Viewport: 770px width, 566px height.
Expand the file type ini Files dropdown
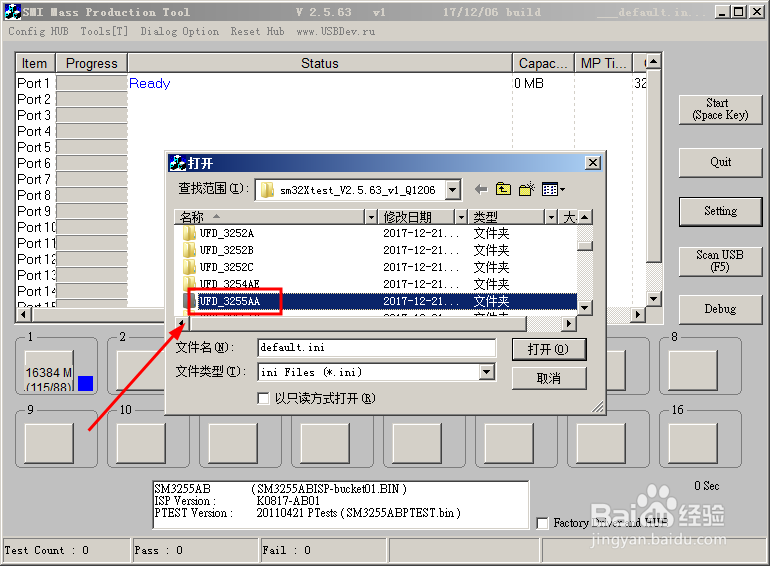click(487, 372)
